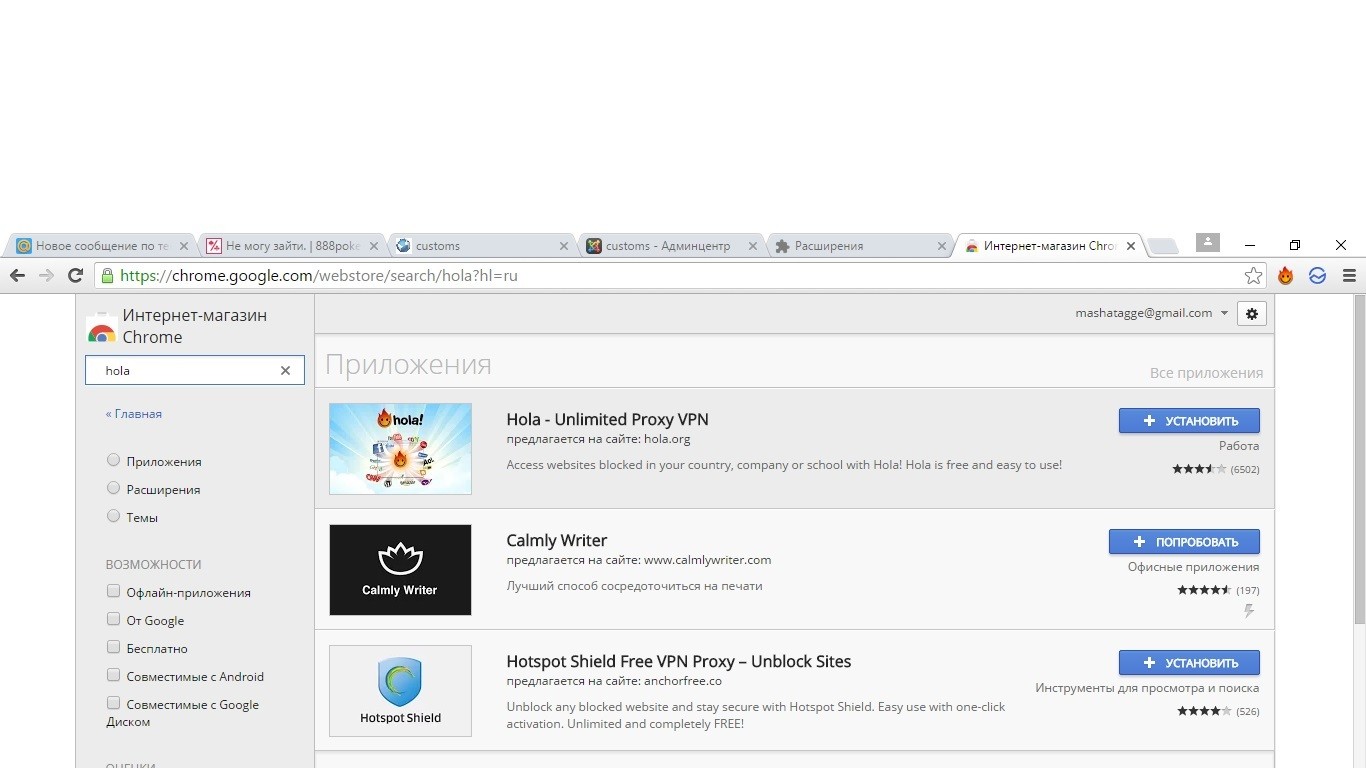
Task: Enable 'Совместимые с Google Диском' checkbox
Action: point(113,703)
